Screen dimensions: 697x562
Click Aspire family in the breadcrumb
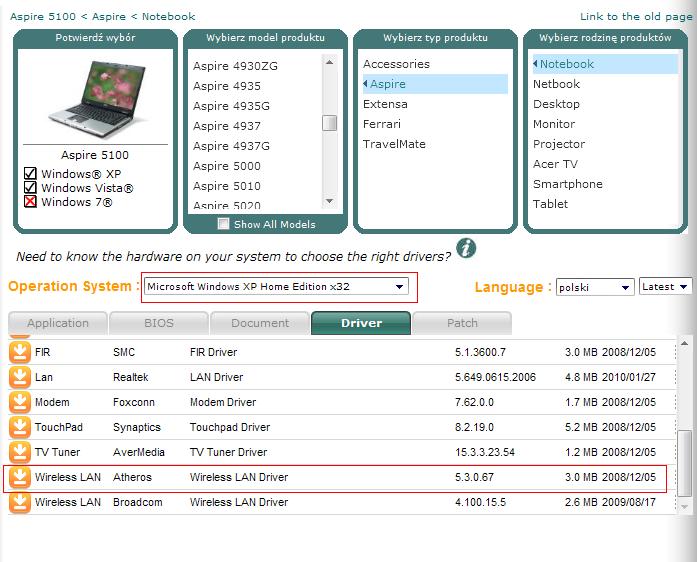109,16
